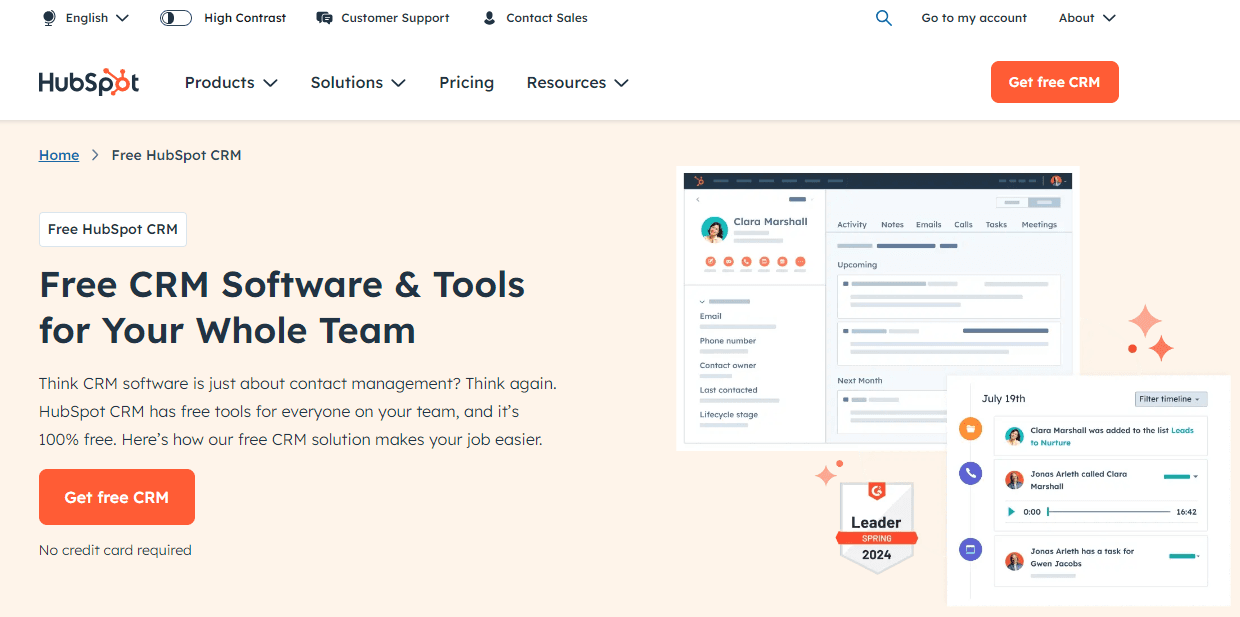Screen dimensions: 1240x617
Task: Toggle the High Contrast switch
Action: point(175,17)
